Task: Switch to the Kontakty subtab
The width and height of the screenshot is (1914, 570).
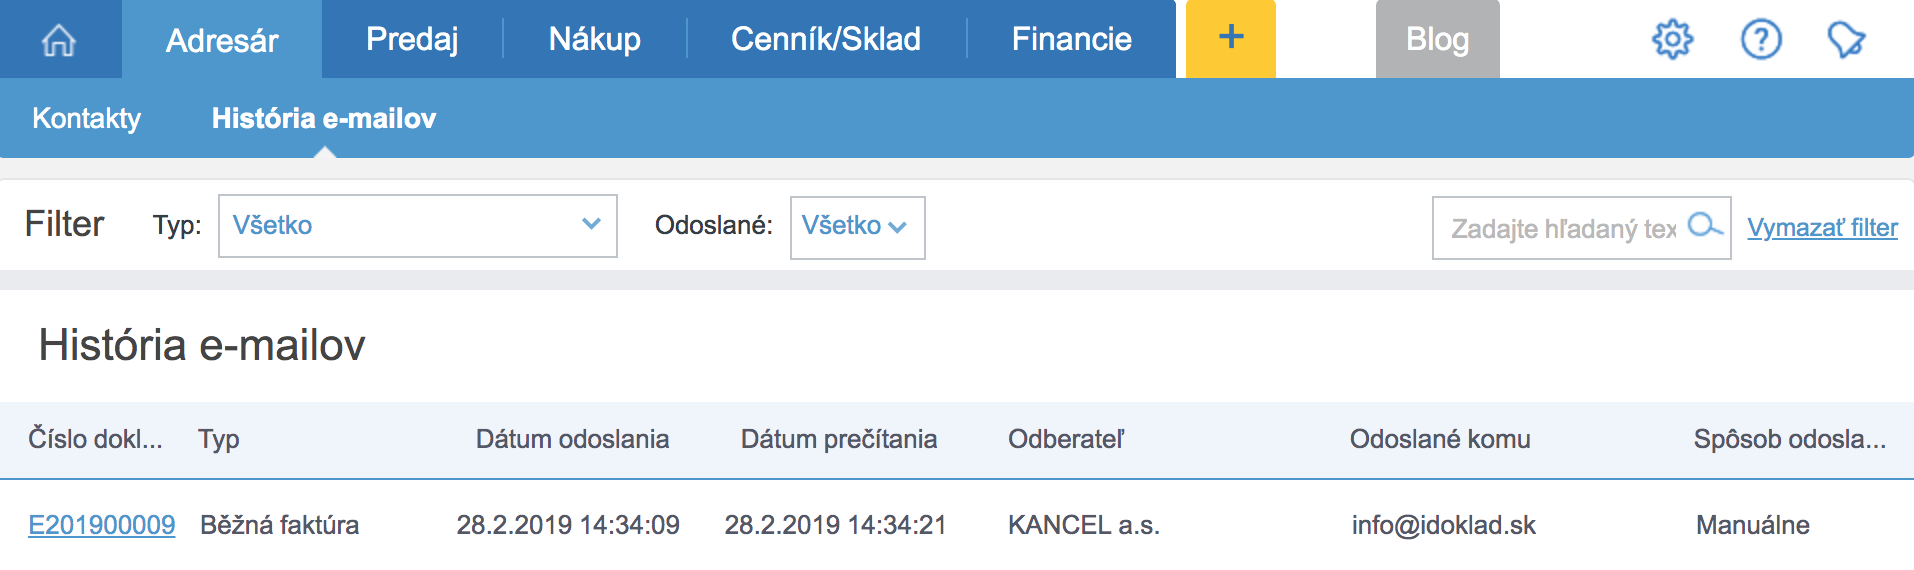Action: point(87,118)
